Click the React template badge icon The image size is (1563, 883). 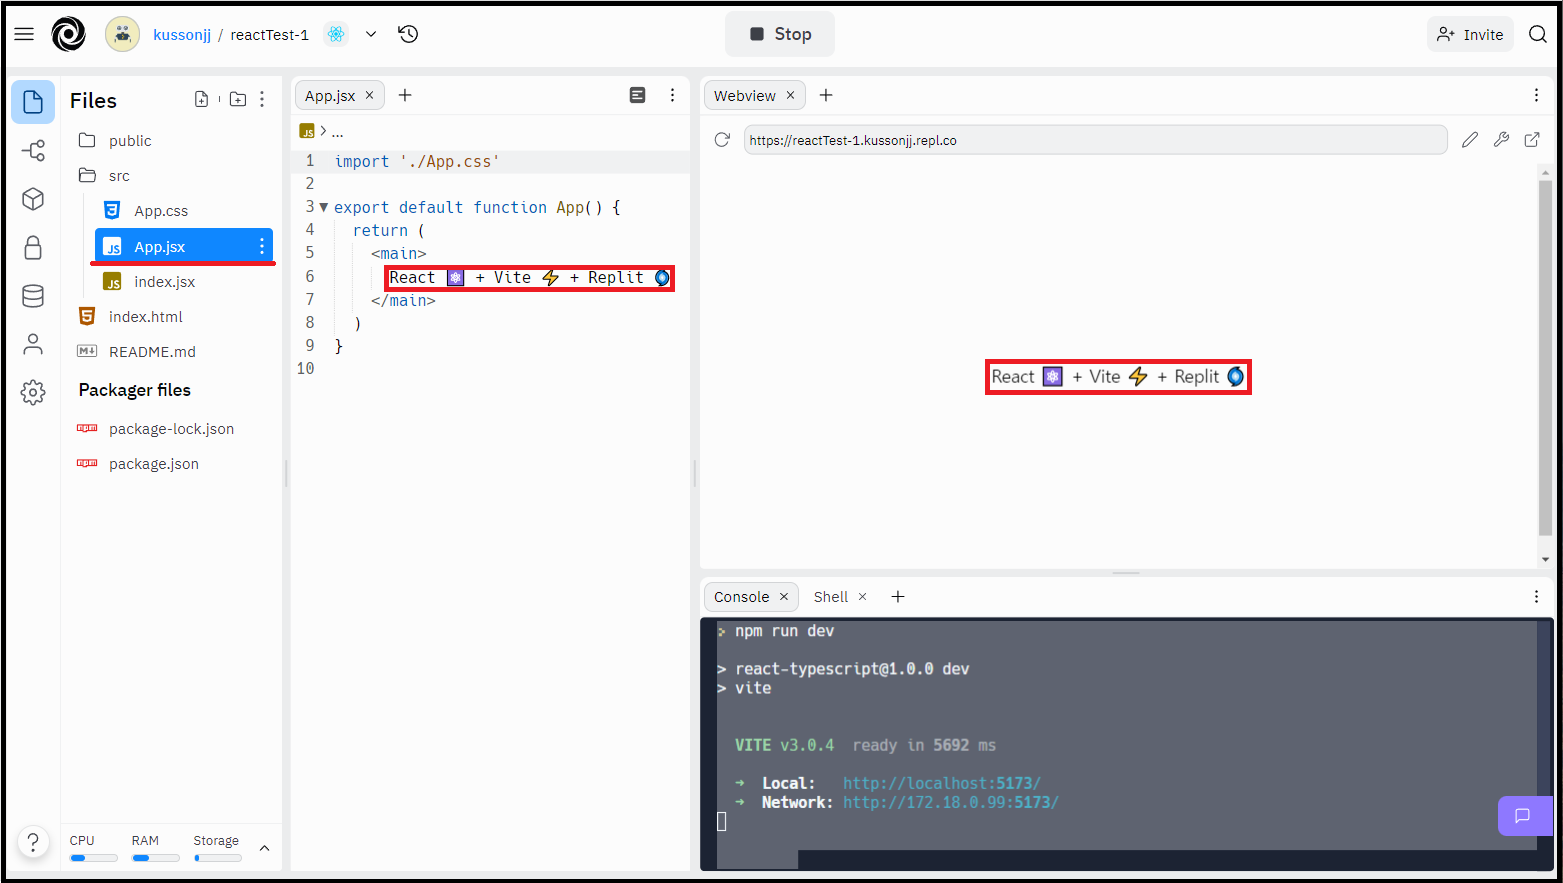pyautogui.click(x=336, y=34)
